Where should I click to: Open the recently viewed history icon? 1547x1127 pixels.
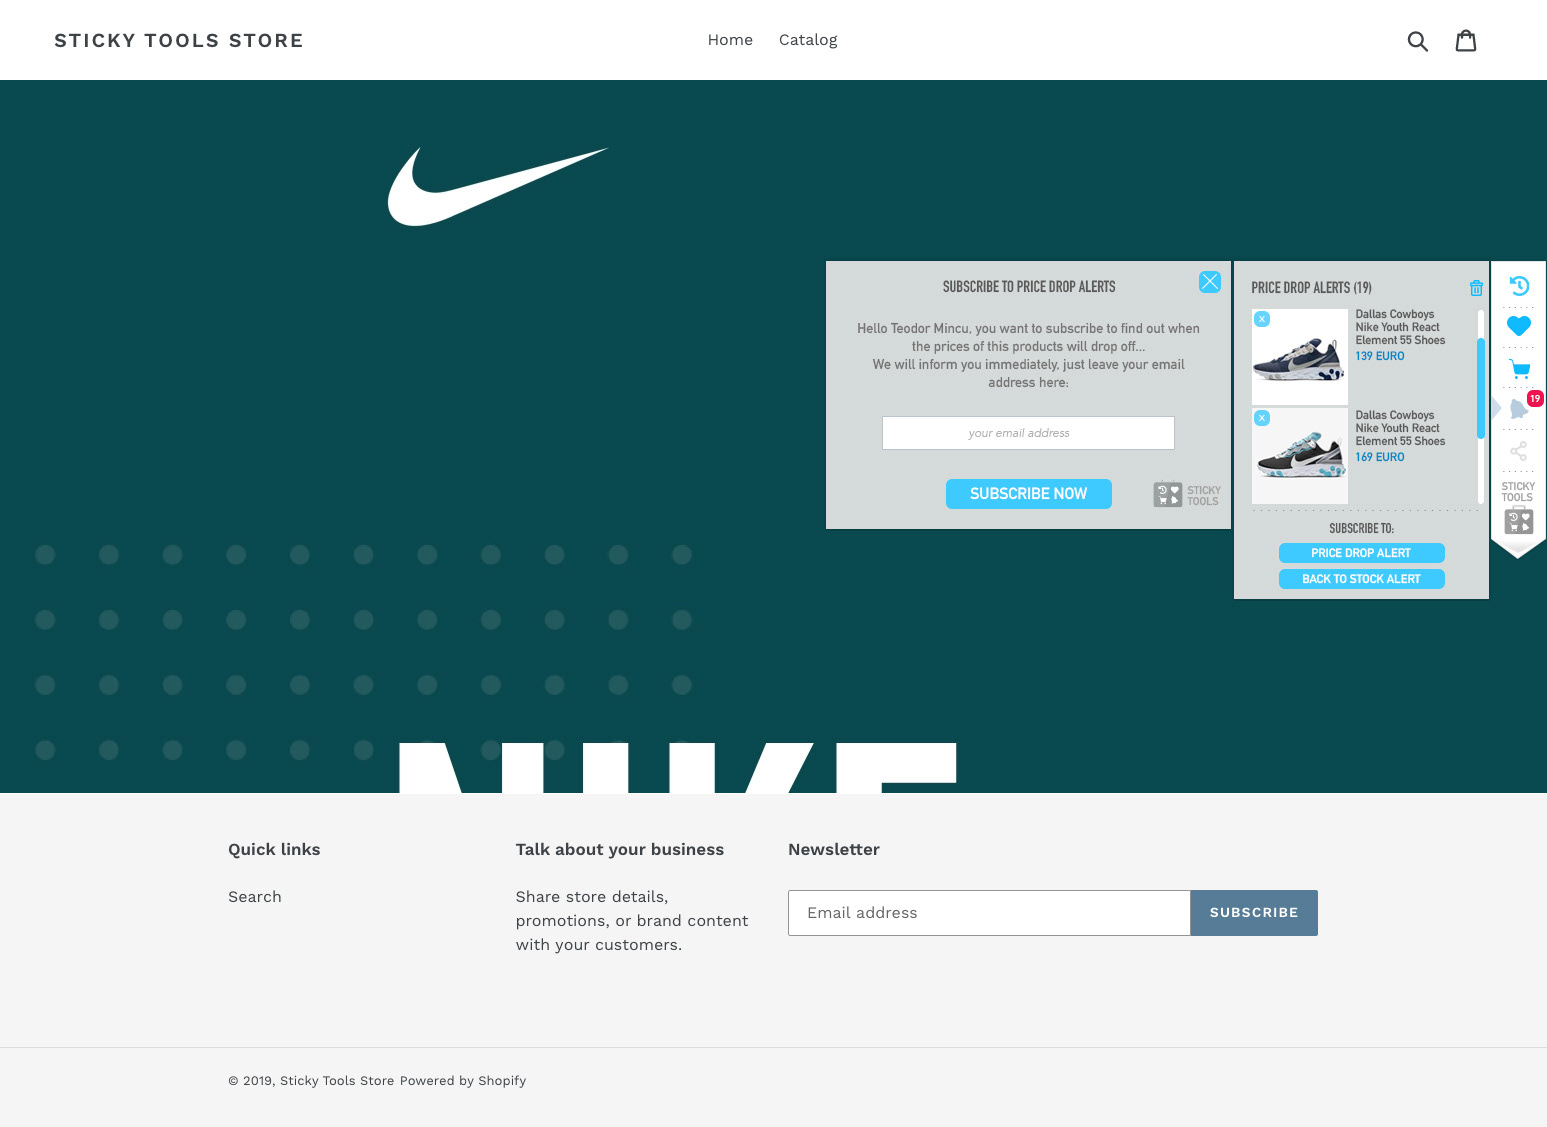tap(1519, 285)
